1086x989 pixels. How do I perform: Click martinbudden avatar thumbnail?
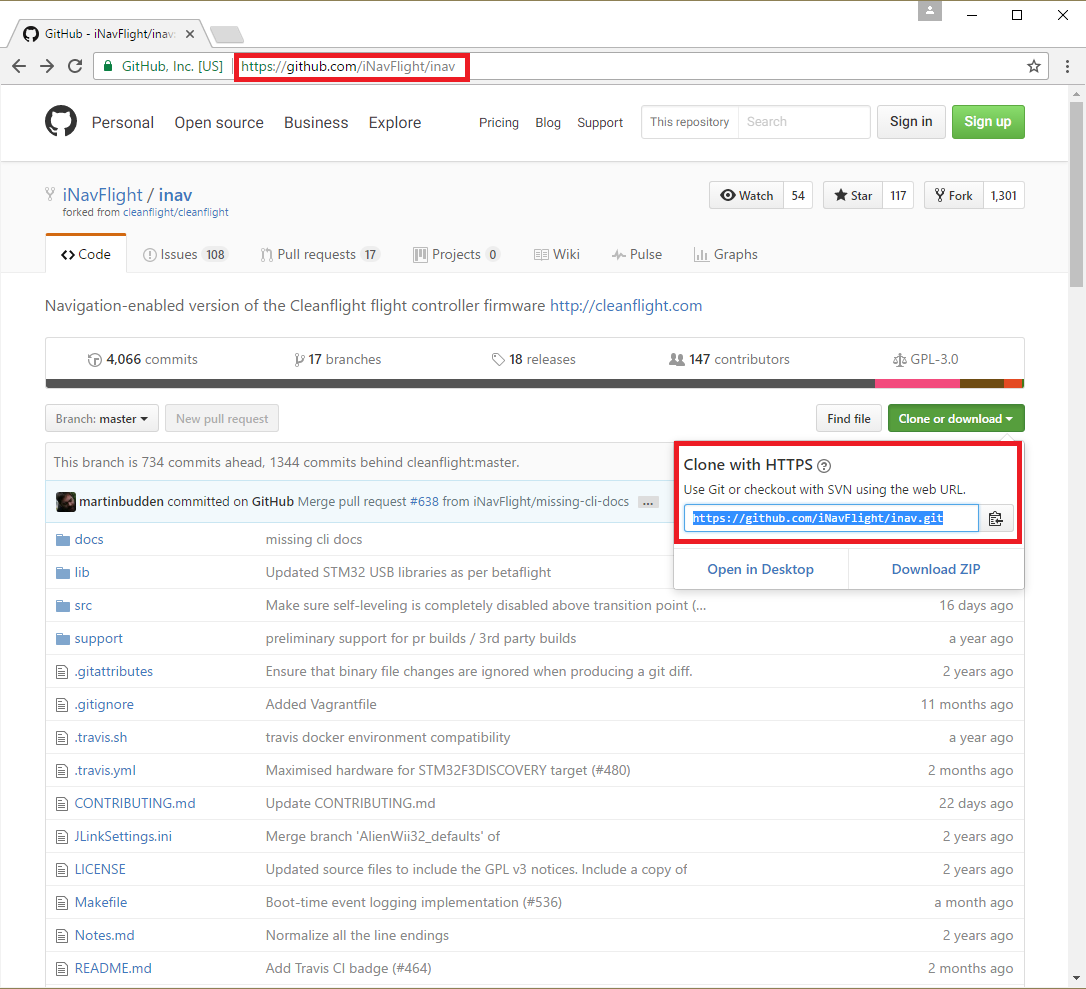pyautogui.click(x=66, y=501)
